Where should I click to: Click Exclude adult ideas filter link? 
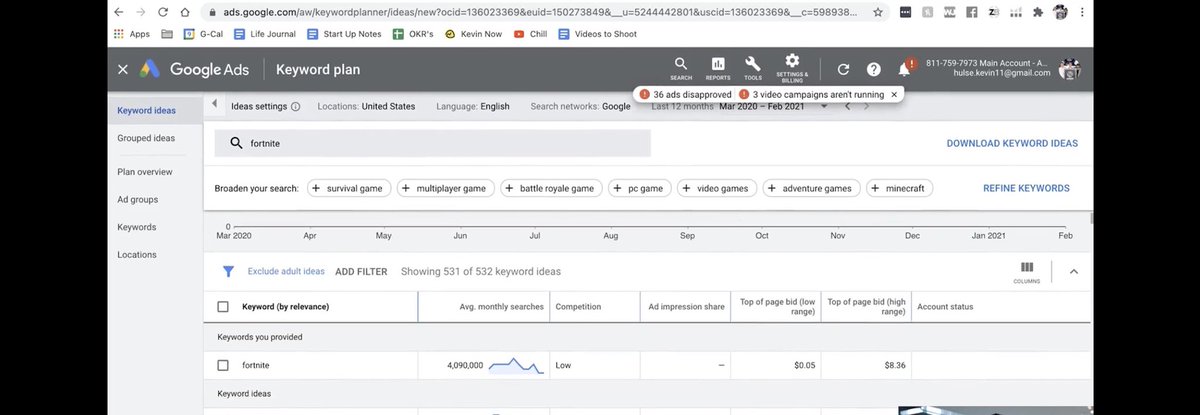286,271
